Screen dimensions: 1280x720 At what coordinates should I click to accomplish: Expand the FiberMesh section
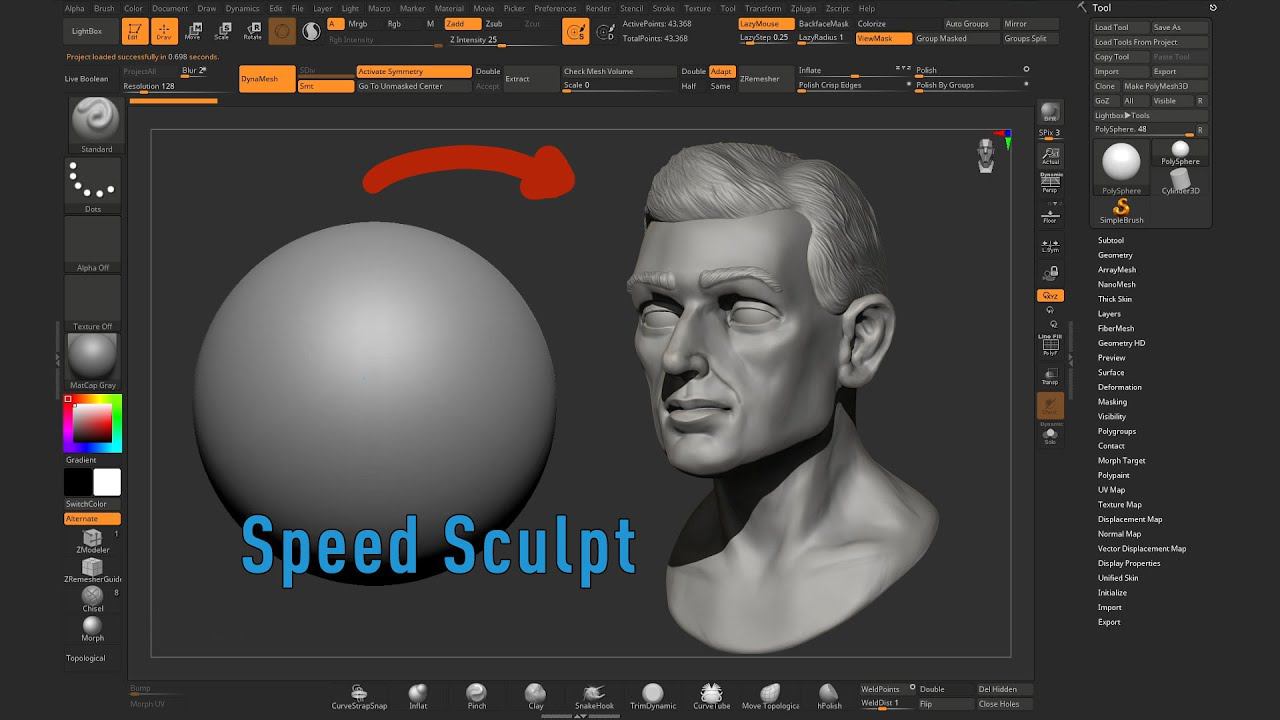click(x=1116, y=328)
